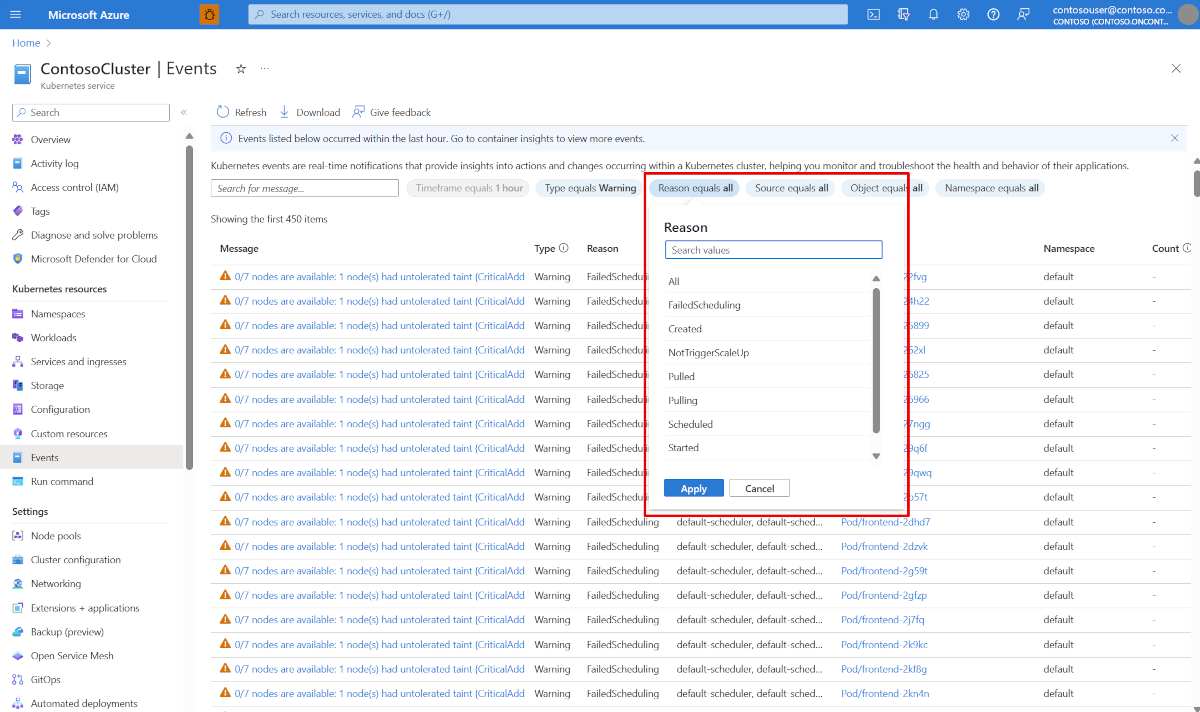Choose the Pulled reason value
Image resolution: width=1200 pixels, height=712 pixels.
pos(682,377)
